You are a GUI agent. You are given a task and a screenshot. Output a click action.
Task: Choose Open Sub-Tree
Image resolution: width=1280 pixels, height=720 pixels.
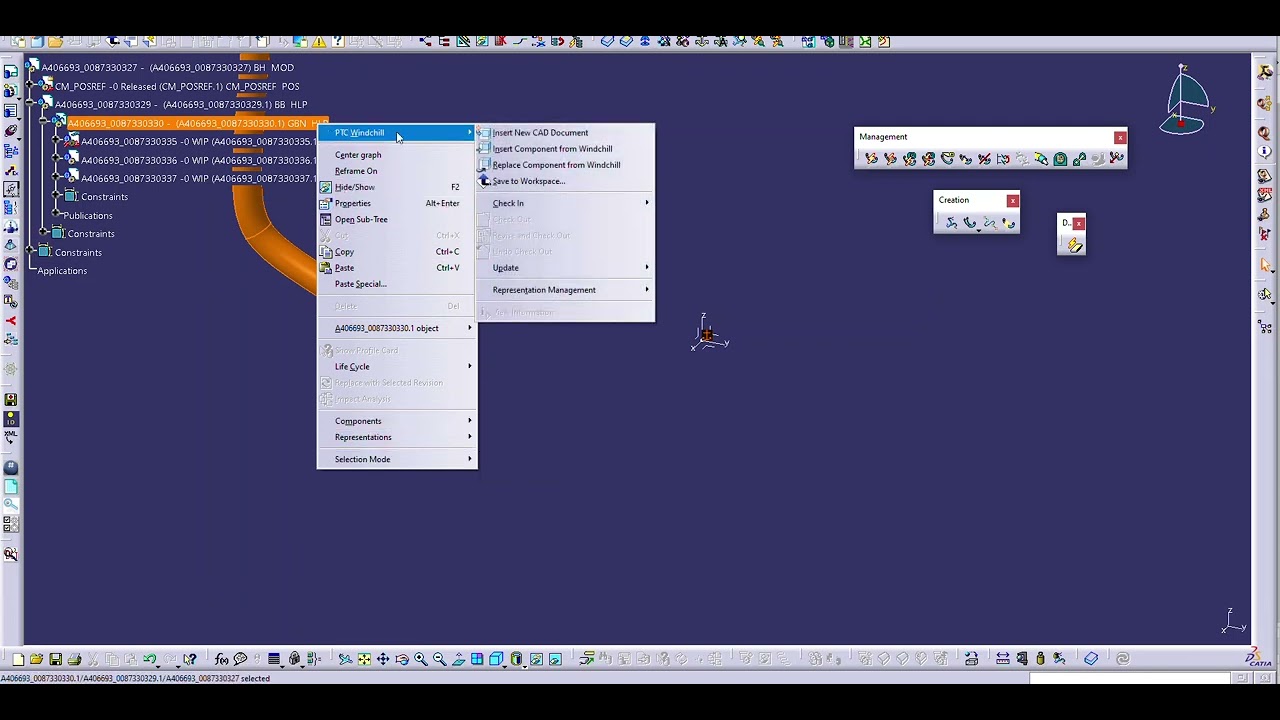pyautogui.click(x=397, y=219)
